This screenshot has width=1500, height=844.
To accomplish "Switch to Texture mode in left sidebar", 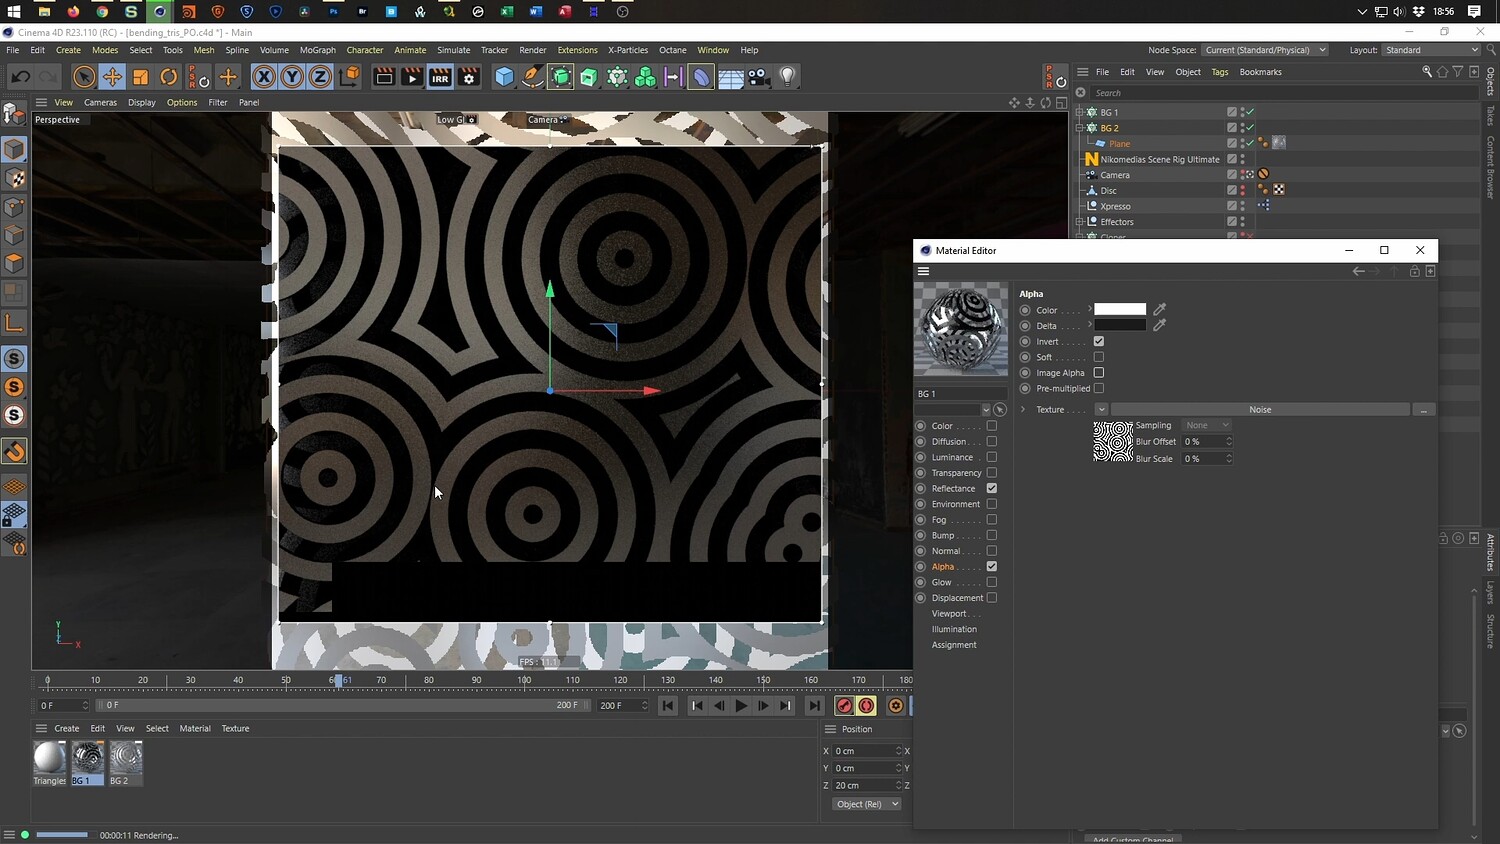I will coord(14,178).
